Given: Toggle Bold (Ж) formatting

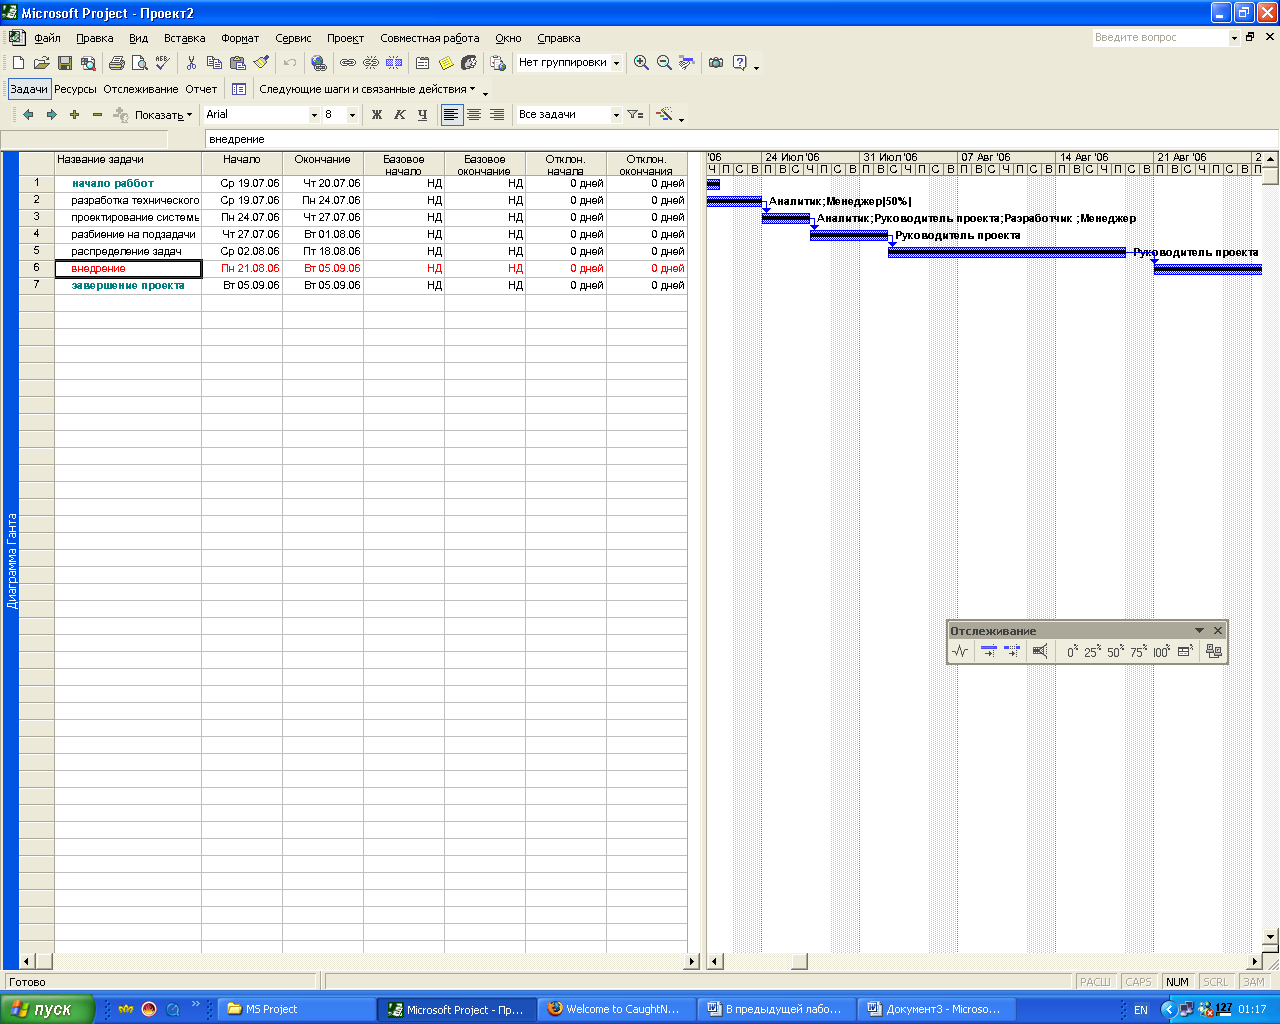Looking at the screenshot, I should [377, 115].
